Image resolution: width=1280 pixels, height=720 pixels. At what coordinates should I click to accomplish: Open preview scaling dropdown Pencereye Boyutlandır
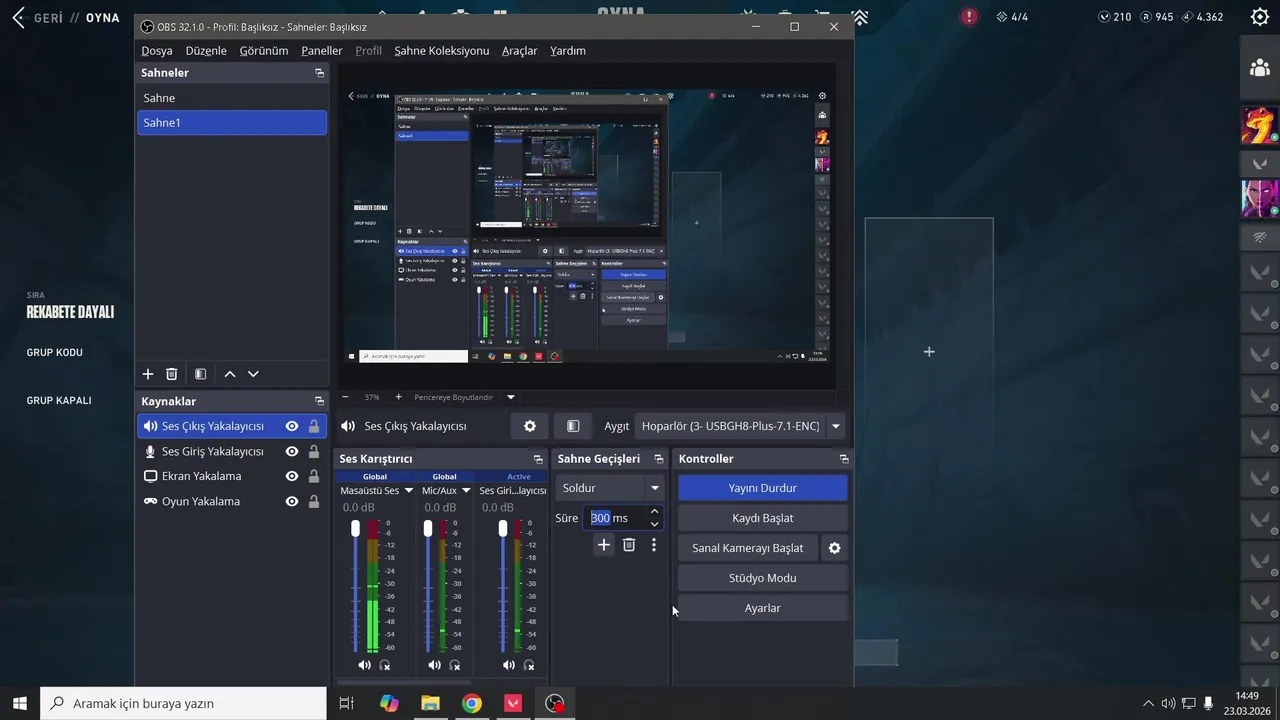[x=465, y=397]
